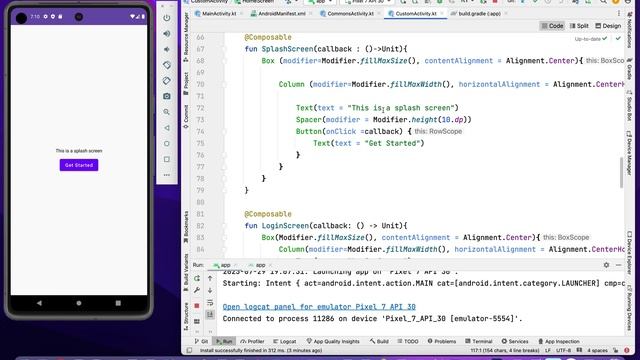Open emulator extended controls three-dots menu
640x360 pixels.
167,175
